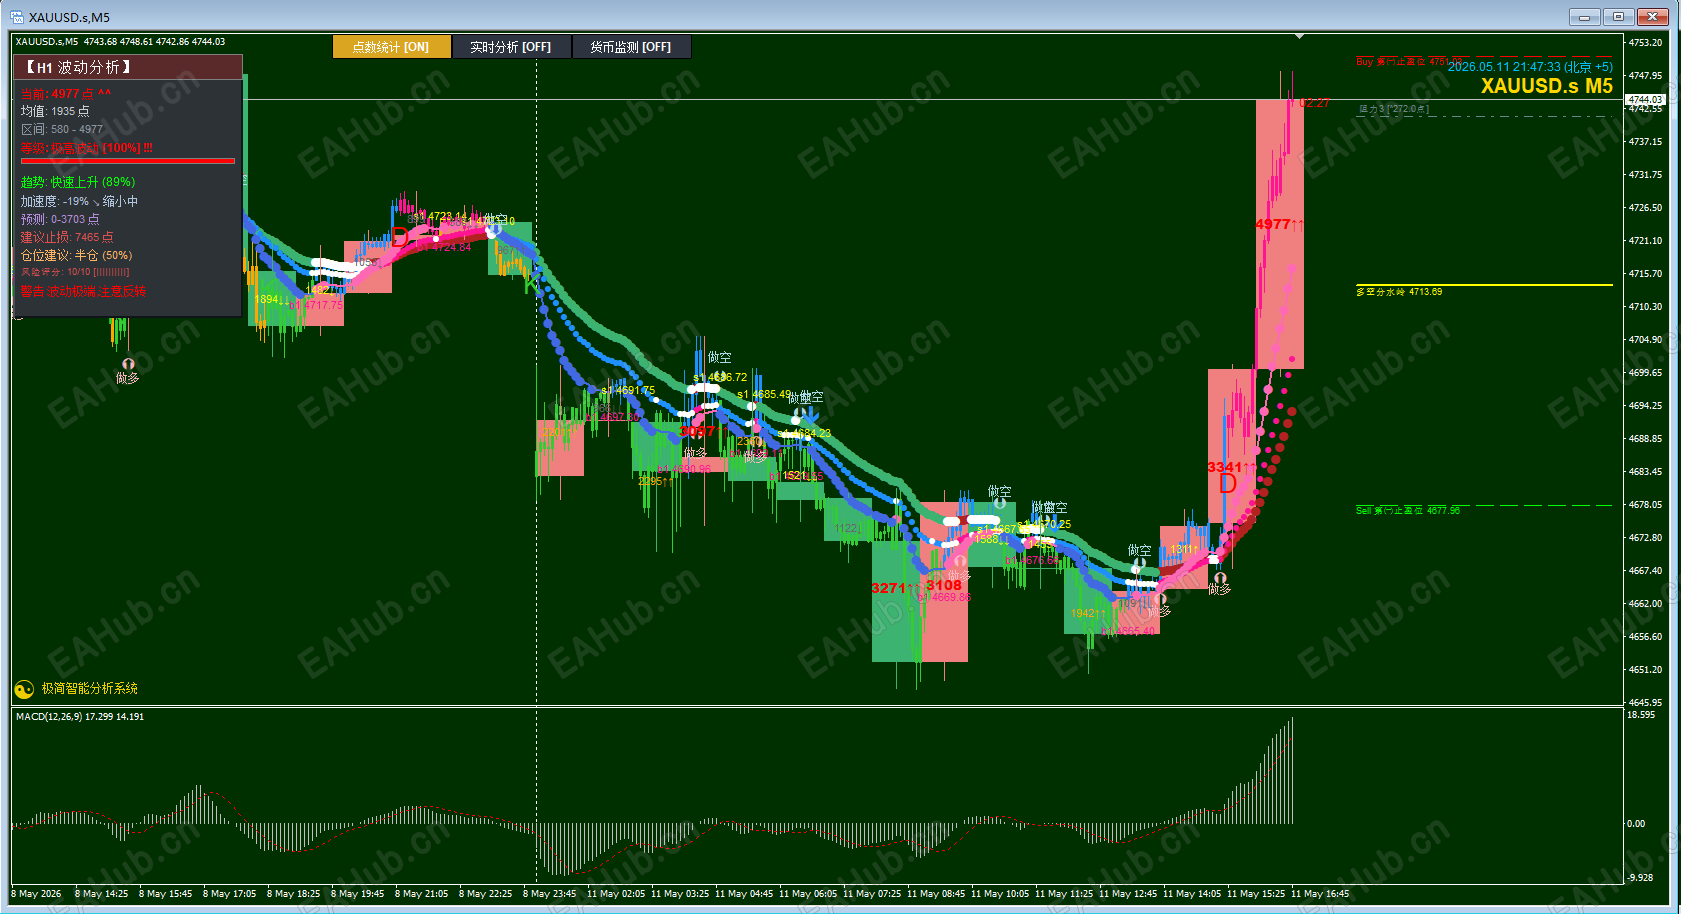Select the 均值: 1935 点 line
This screenshot has height=914, width=1681.
[x=55, y=111]
